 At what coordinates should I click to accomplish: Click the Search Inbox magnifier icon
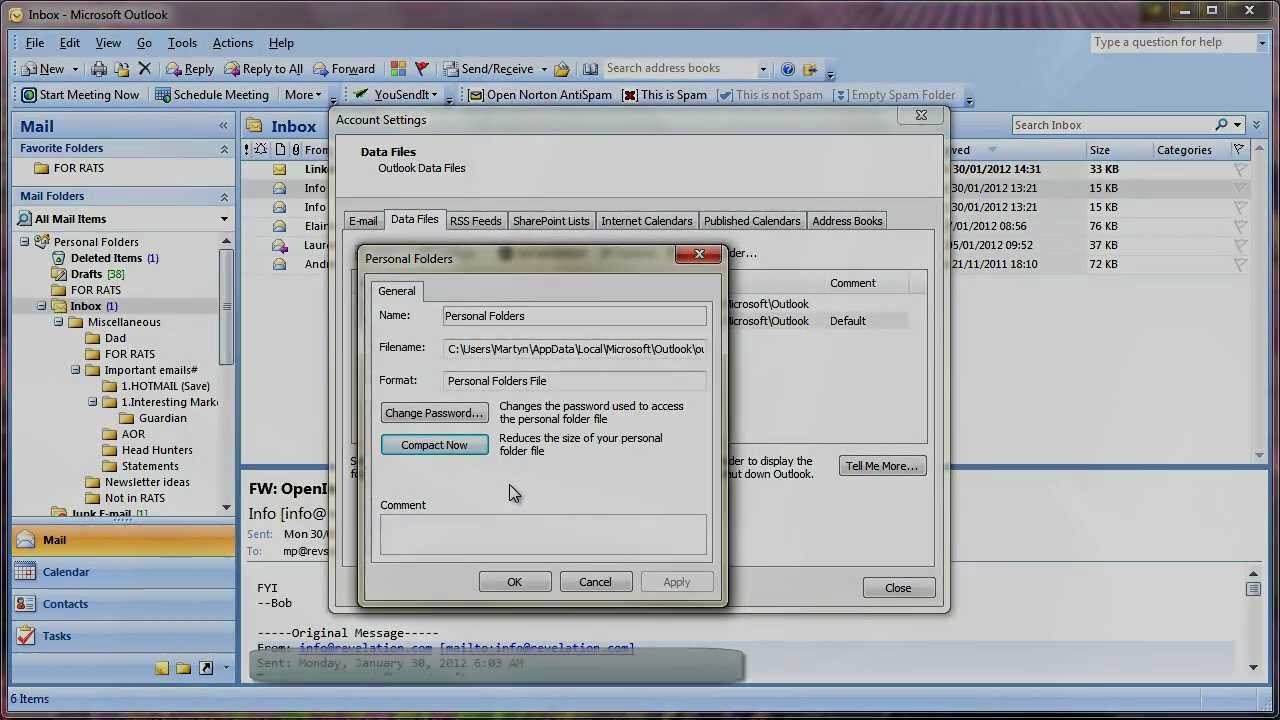[1221, 125]
